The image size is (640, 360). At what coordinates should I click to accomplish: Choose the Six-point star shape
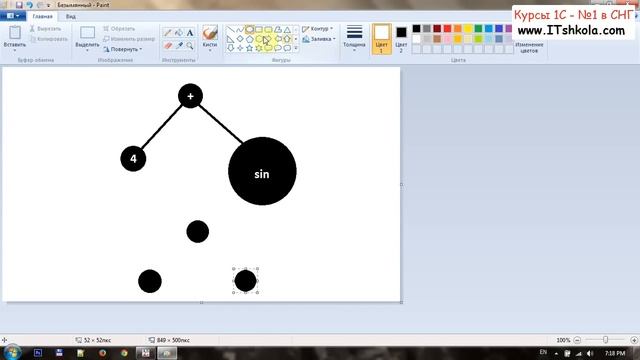259,48
